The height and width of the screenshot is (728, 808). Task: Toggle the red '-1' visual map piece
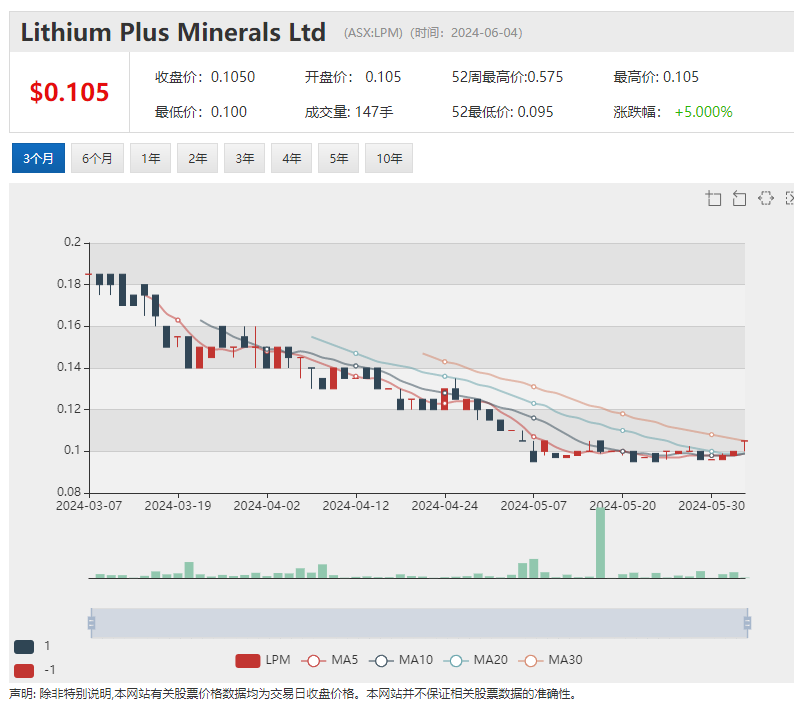24,671
